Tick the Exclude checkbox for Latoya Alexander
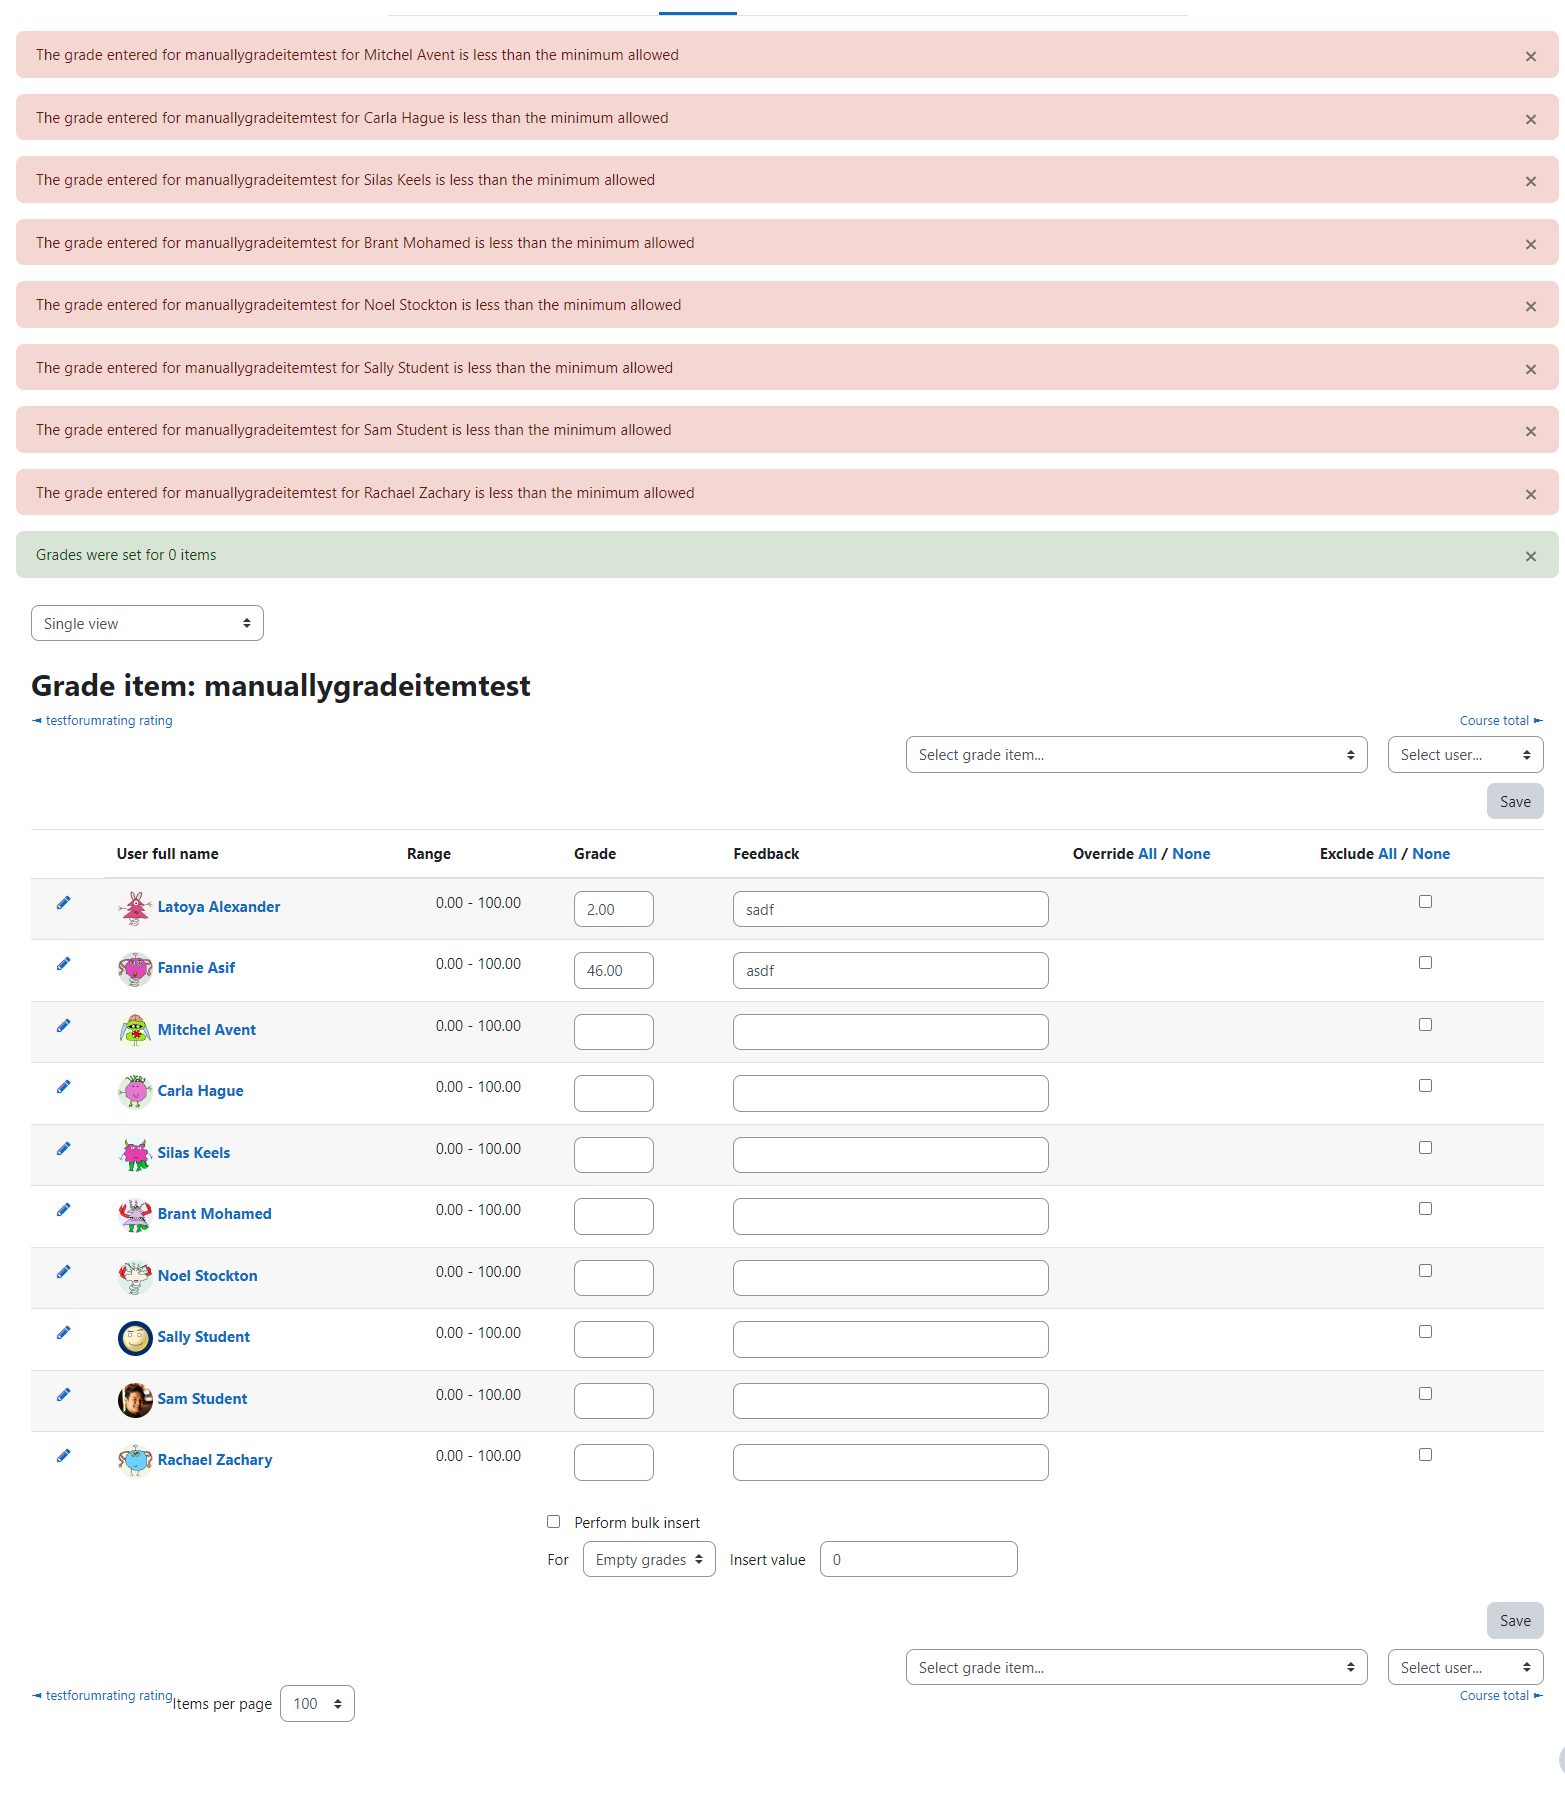 (x=1425, y=901)
